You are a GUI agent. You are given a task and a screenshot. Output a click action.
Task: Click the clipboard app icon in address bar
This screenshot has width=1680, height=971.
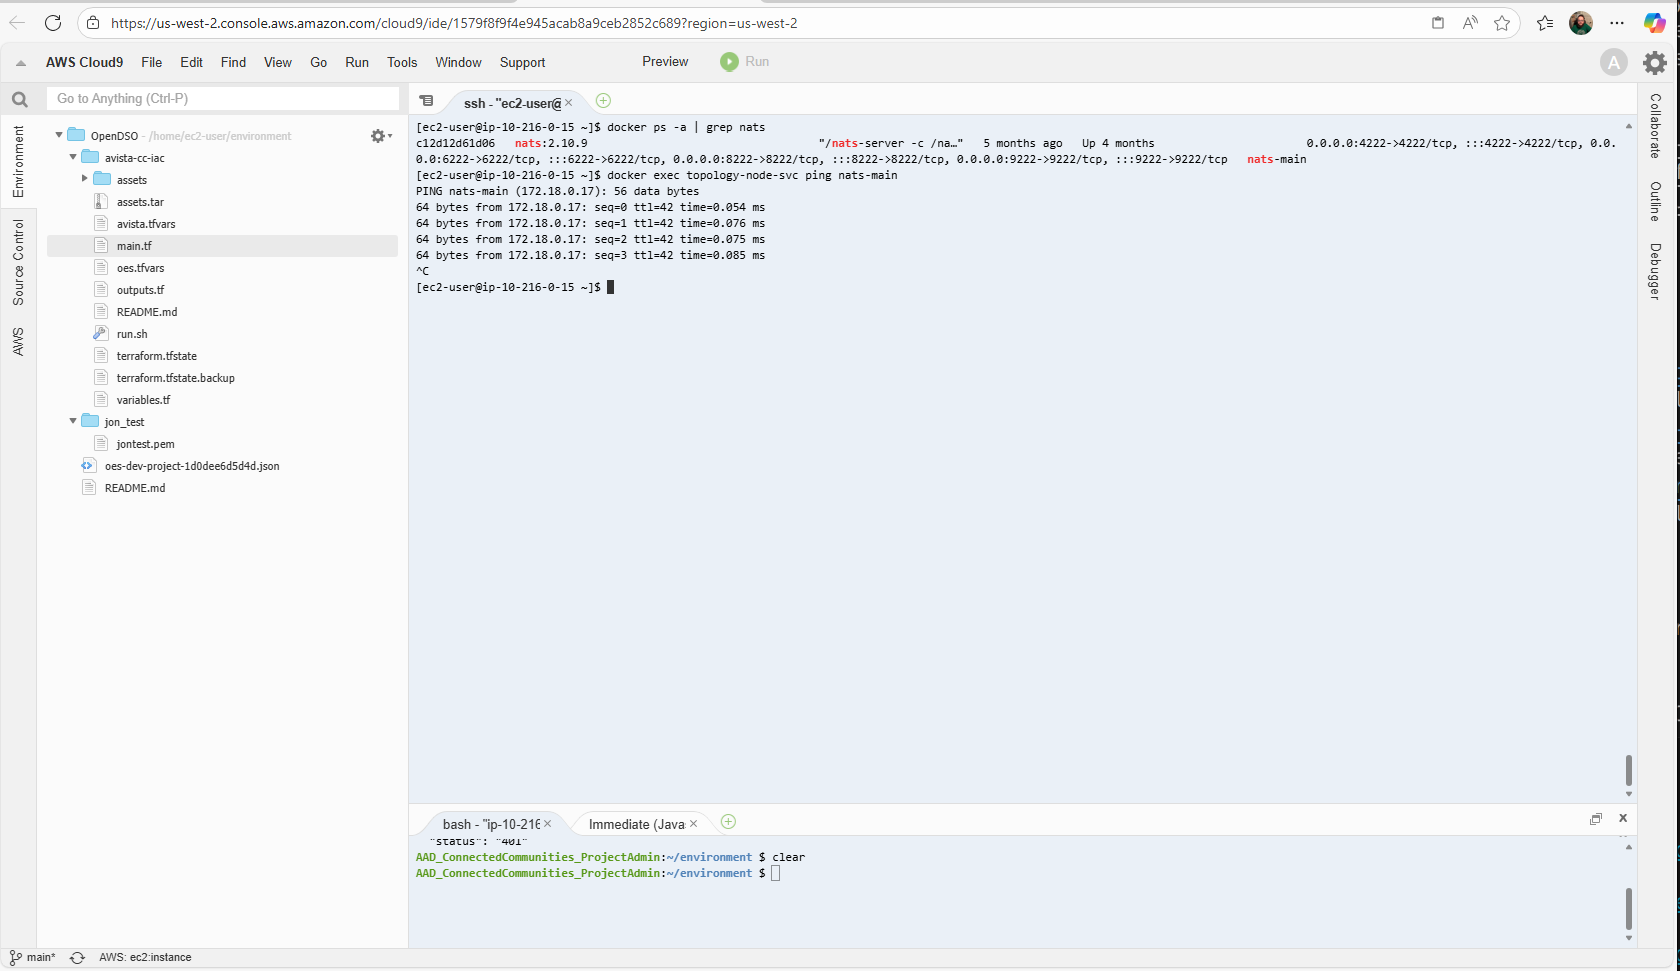pos(1438,23)
